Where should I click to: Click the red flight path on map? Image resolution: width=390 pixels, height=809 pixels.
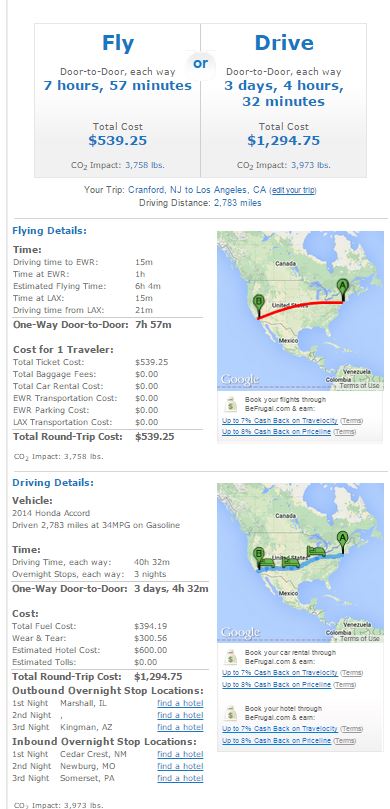coord(299,306)
